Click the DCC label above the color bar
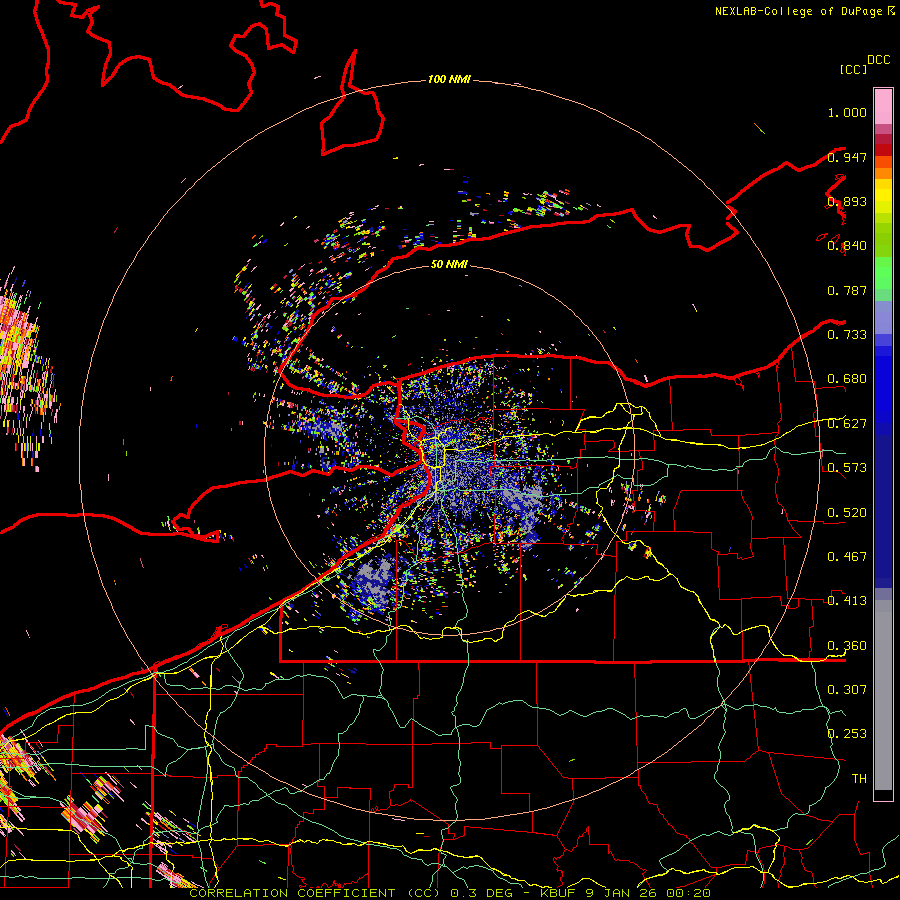Screen dimensions: 900x900 click(879, 60)
